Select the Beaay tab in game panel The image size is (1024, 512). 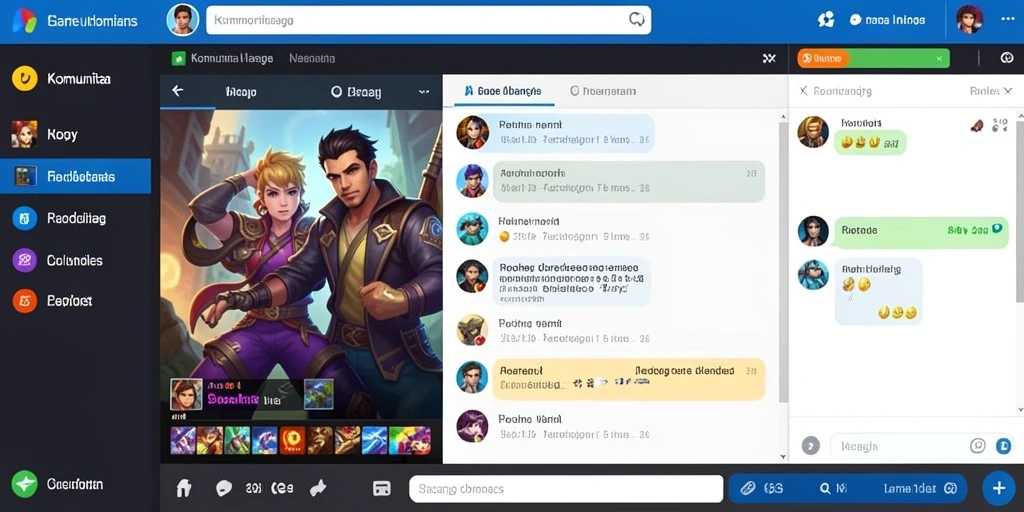click(x=356, y=92)
